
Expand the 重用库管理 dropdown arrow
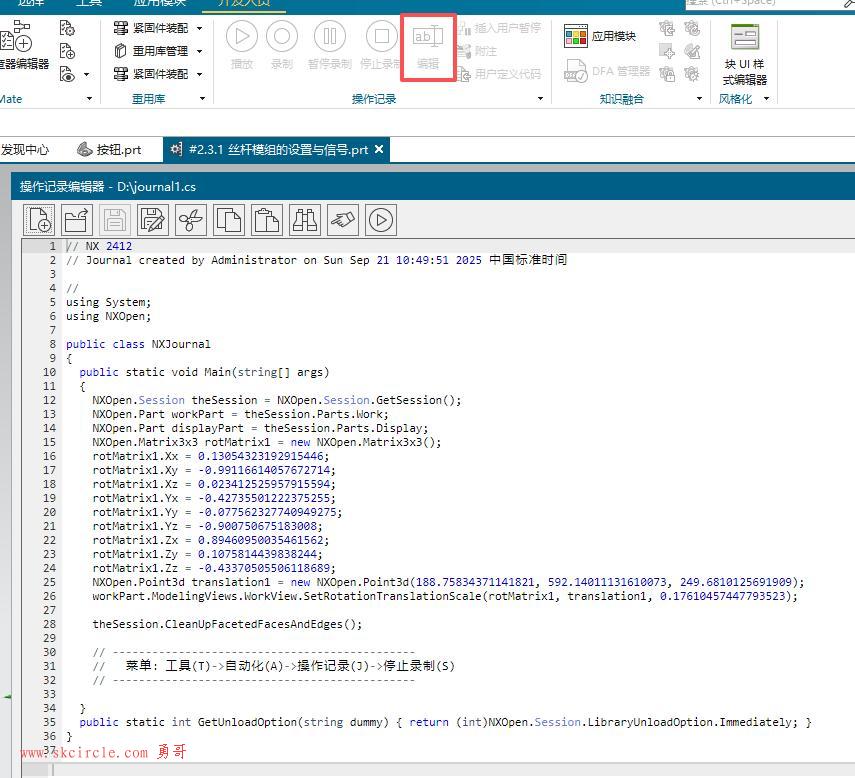click(200, 51)
